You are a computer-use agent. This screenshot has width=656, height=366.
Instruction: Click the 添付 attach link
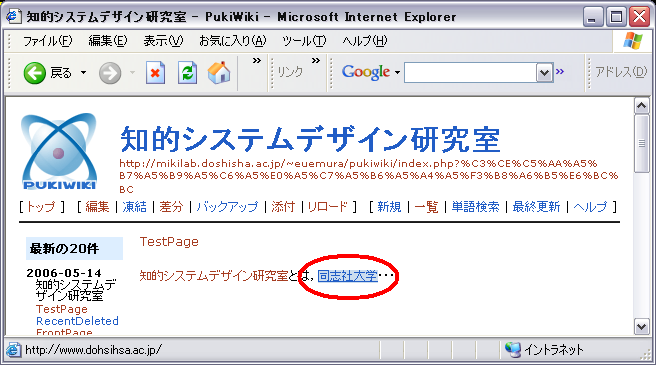[283, 207]
